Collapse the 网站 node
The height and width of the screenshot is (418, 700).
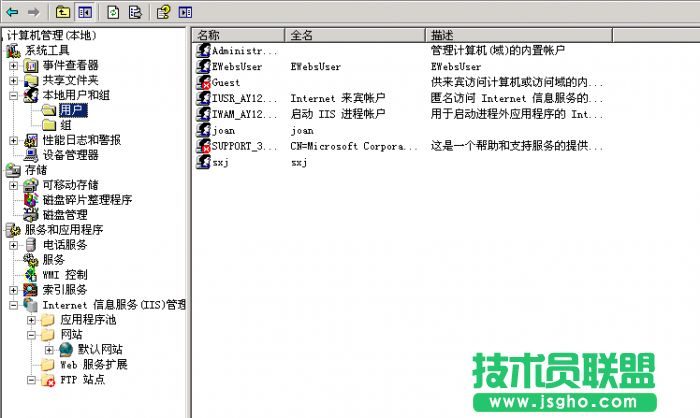coord(32,335)
